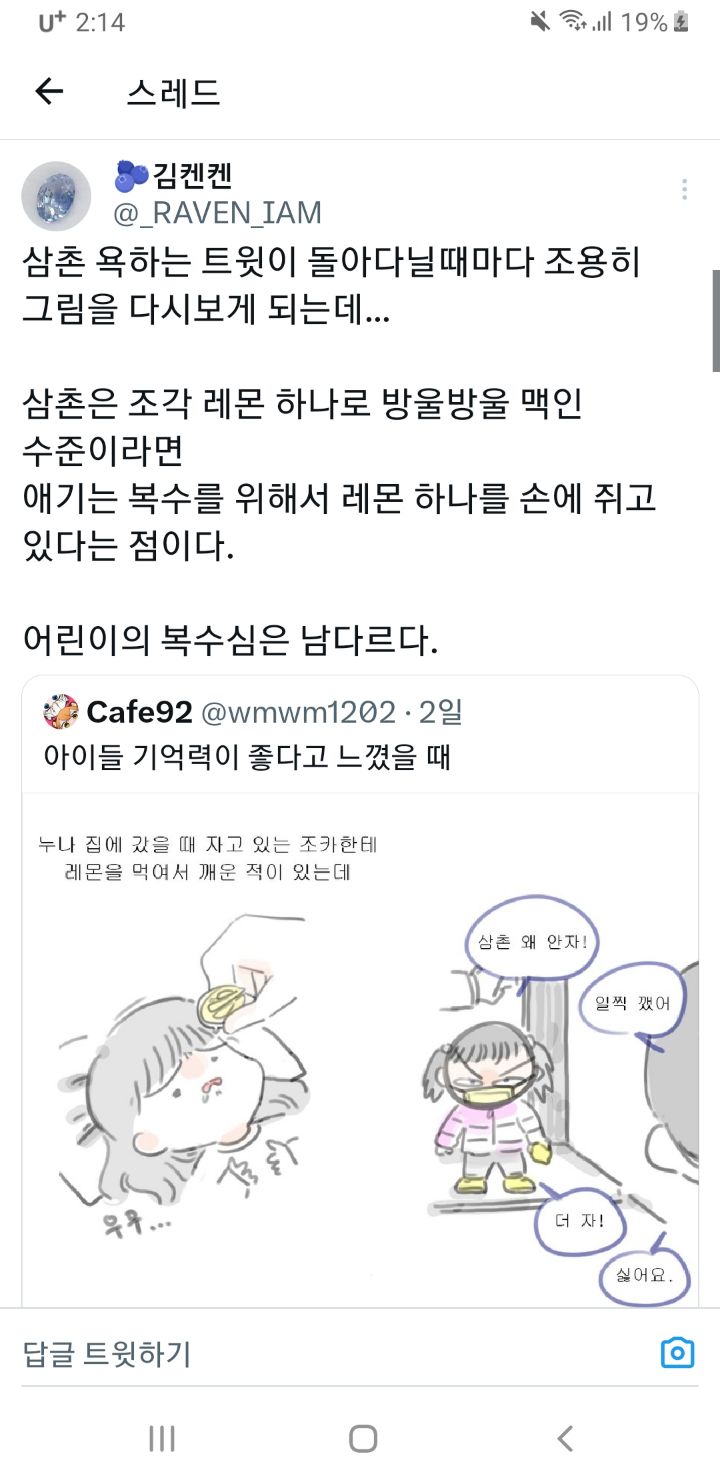Open 김켄켄's profile avatar

(57, 195)
